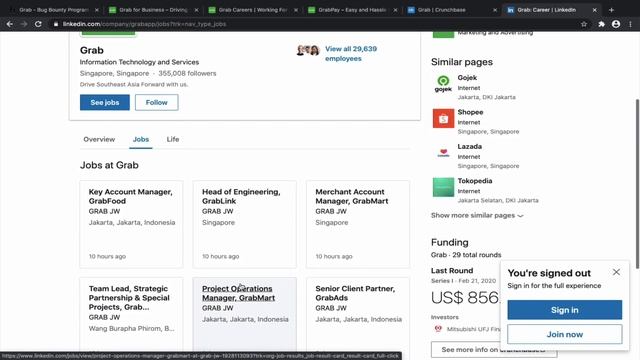Click the 'Join now' button

(564, 334)
